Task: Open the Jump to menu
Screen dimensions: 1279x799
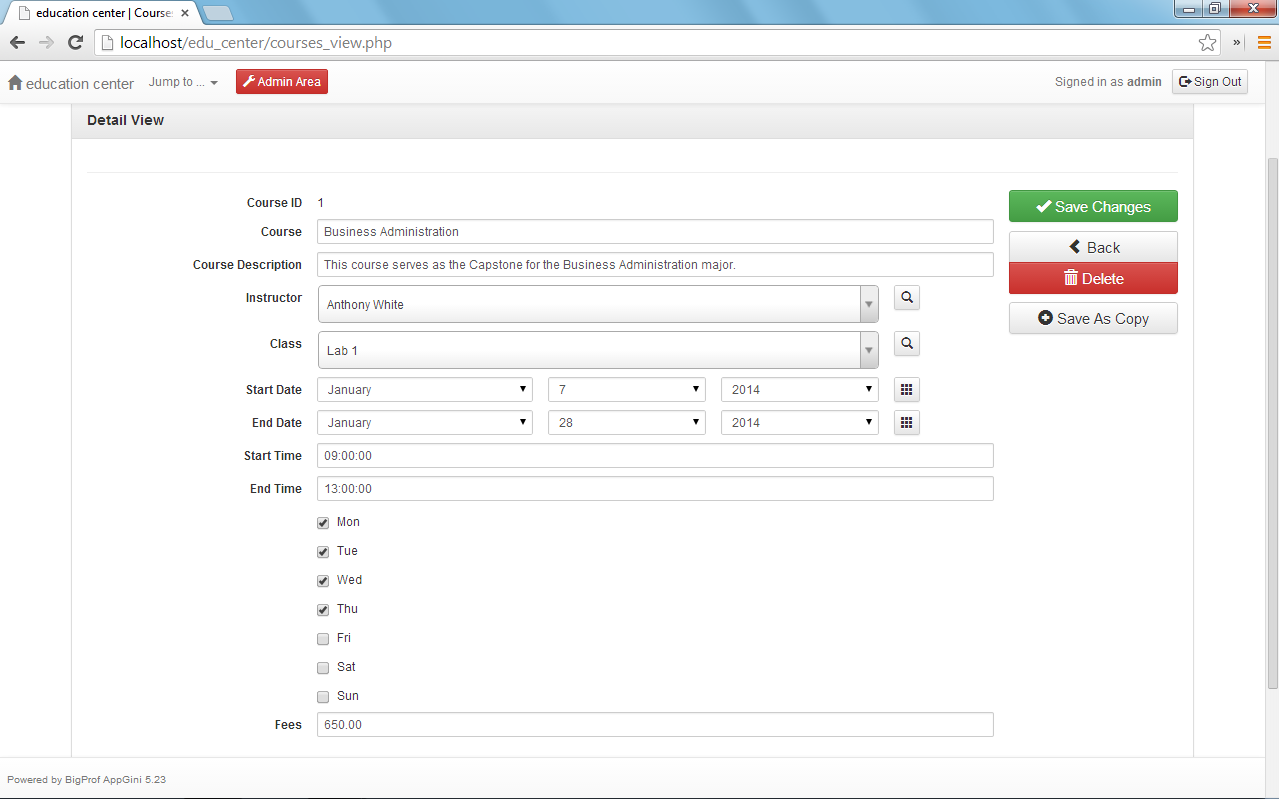Action: (183, 83)
